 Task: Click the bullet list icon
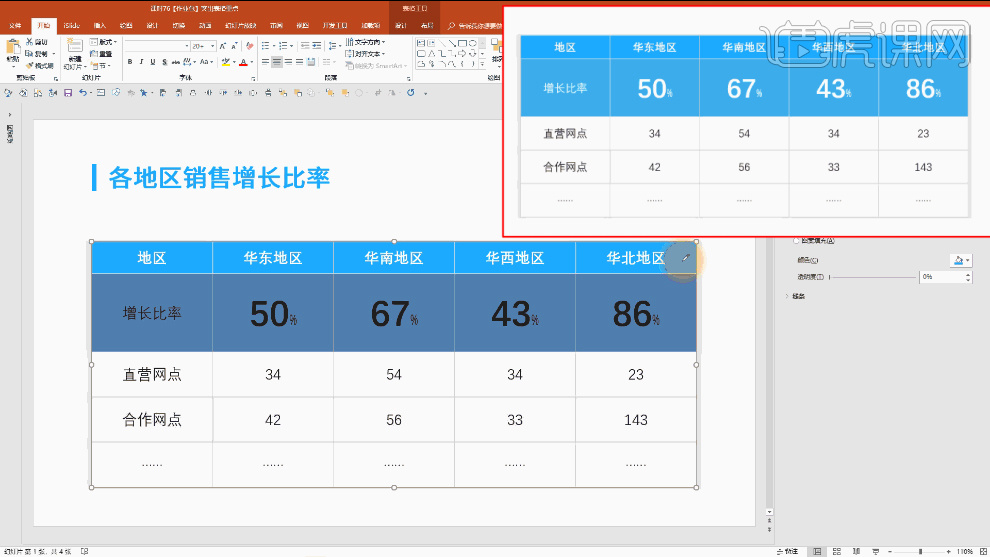tap(264, 45)
